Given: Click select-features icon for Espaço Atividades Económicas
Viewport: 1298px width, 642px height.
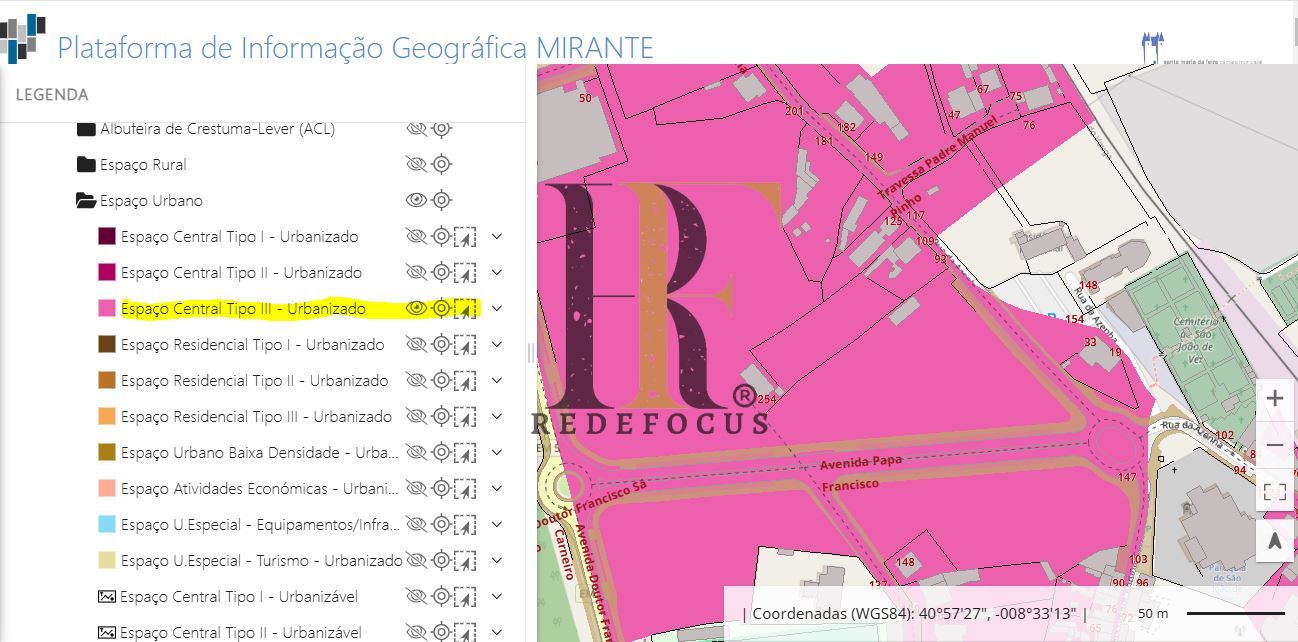Looking at the screenshot, I should (x=465, y=488).
